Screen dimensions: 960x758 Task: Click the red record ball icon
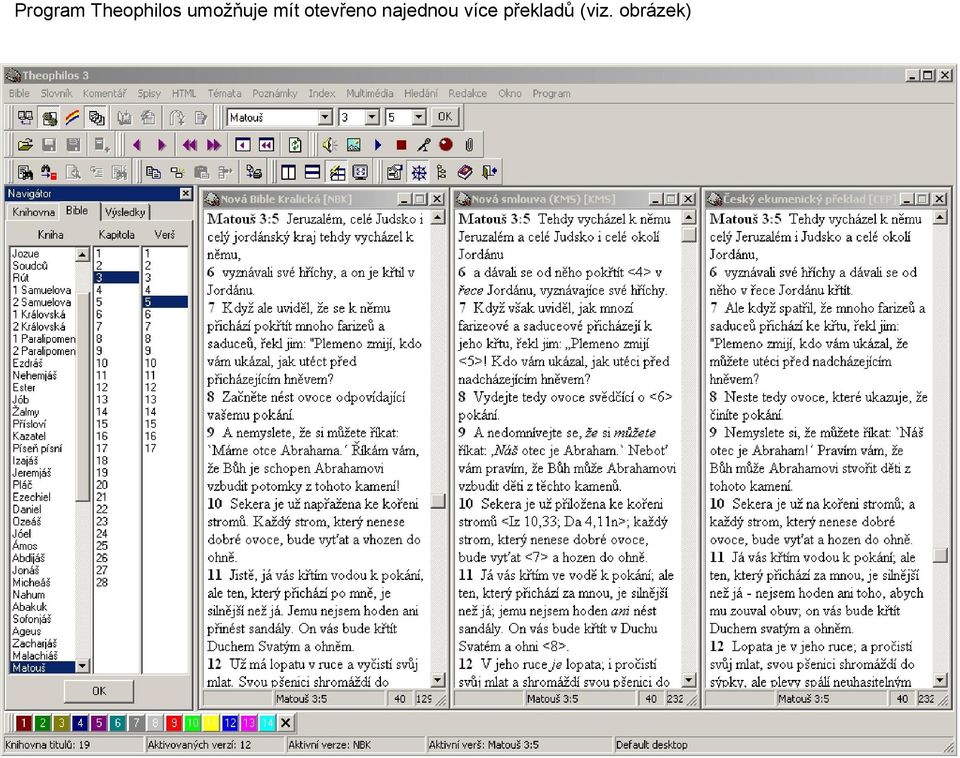click(x=446, y=144)
